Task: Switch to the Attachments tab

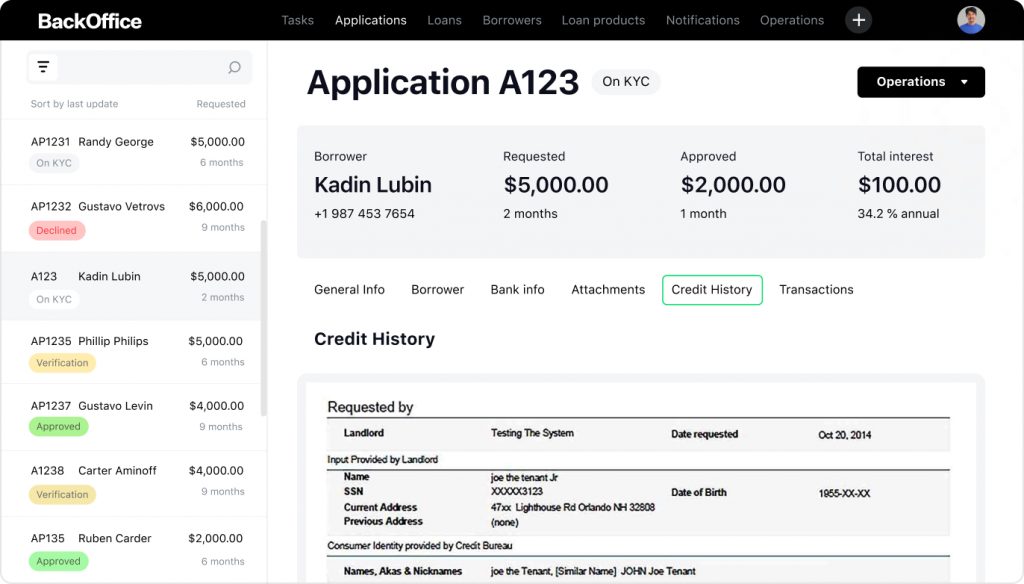Action: click(x=607, y=289)
